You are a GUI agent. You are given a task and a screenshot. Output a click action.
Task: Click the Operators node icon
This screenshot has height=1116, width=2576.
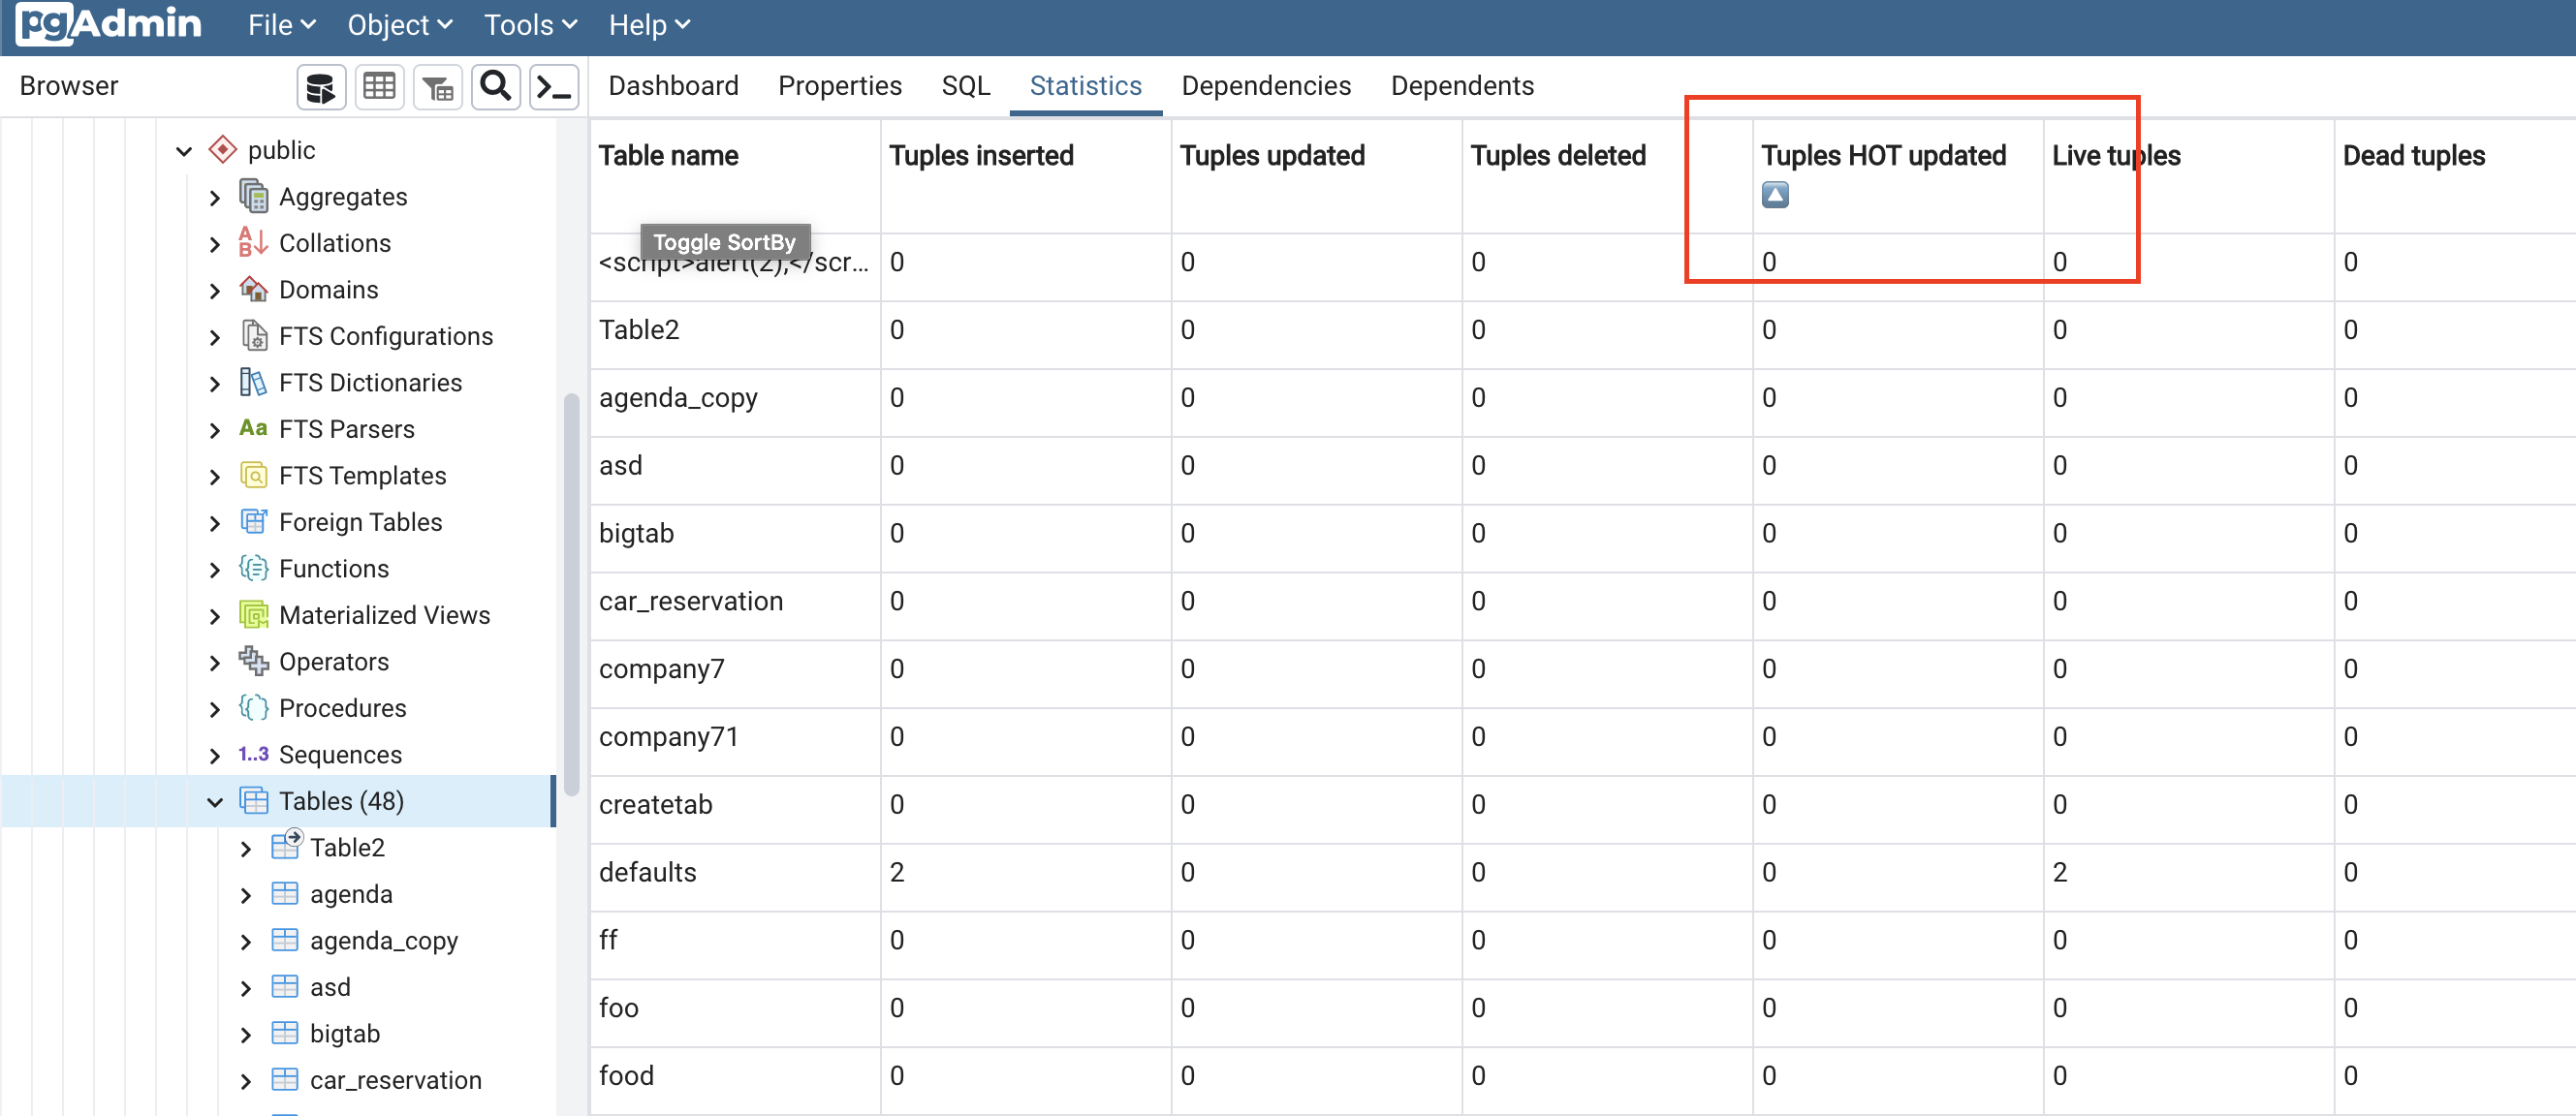click(x=253, y=661)
